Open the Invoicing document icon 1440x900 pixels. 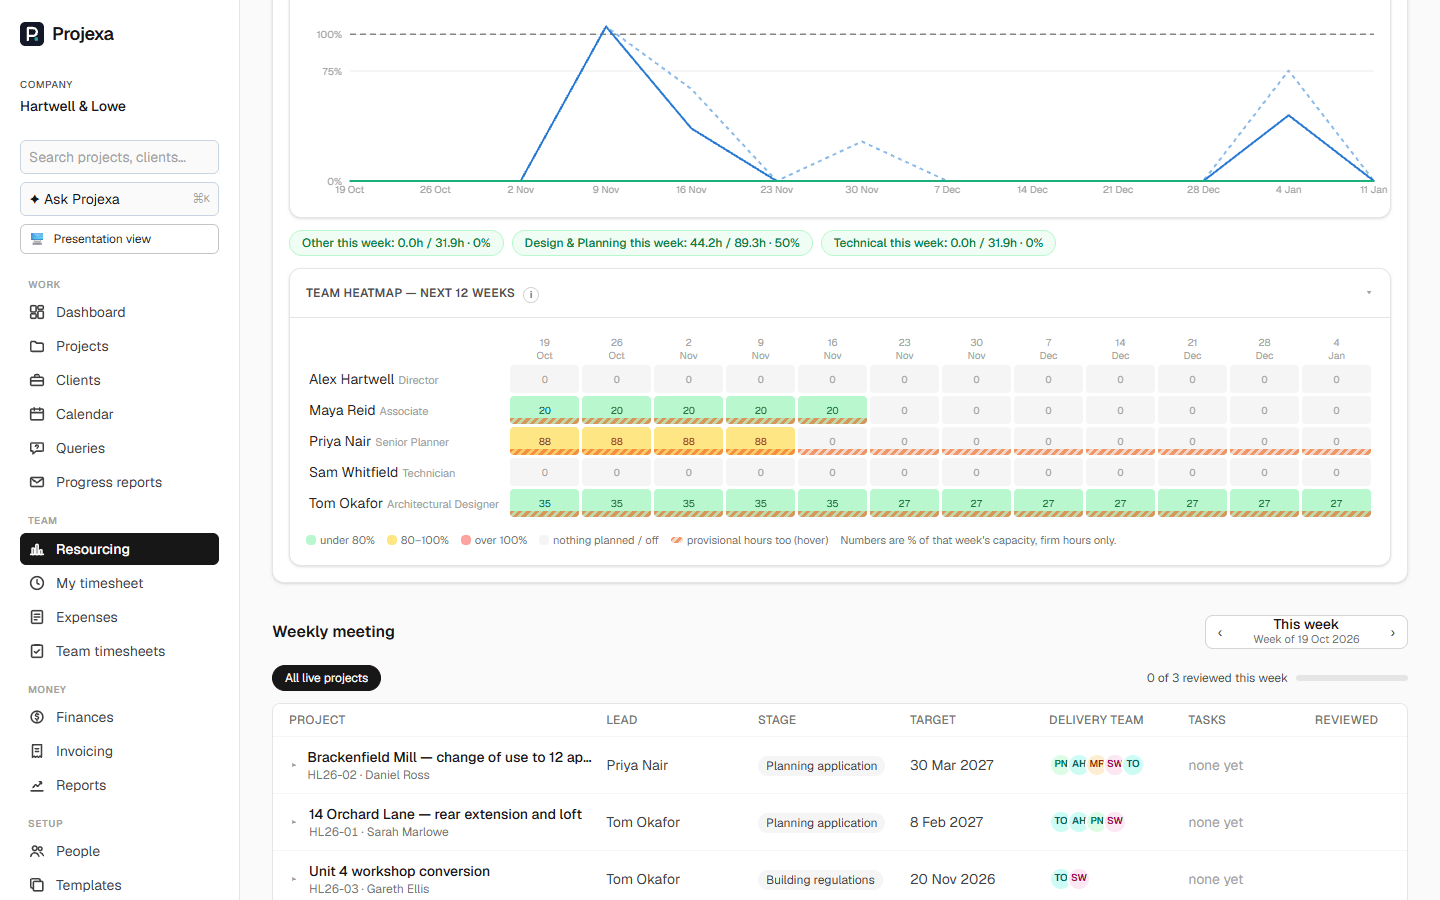[x=37, y=751]
